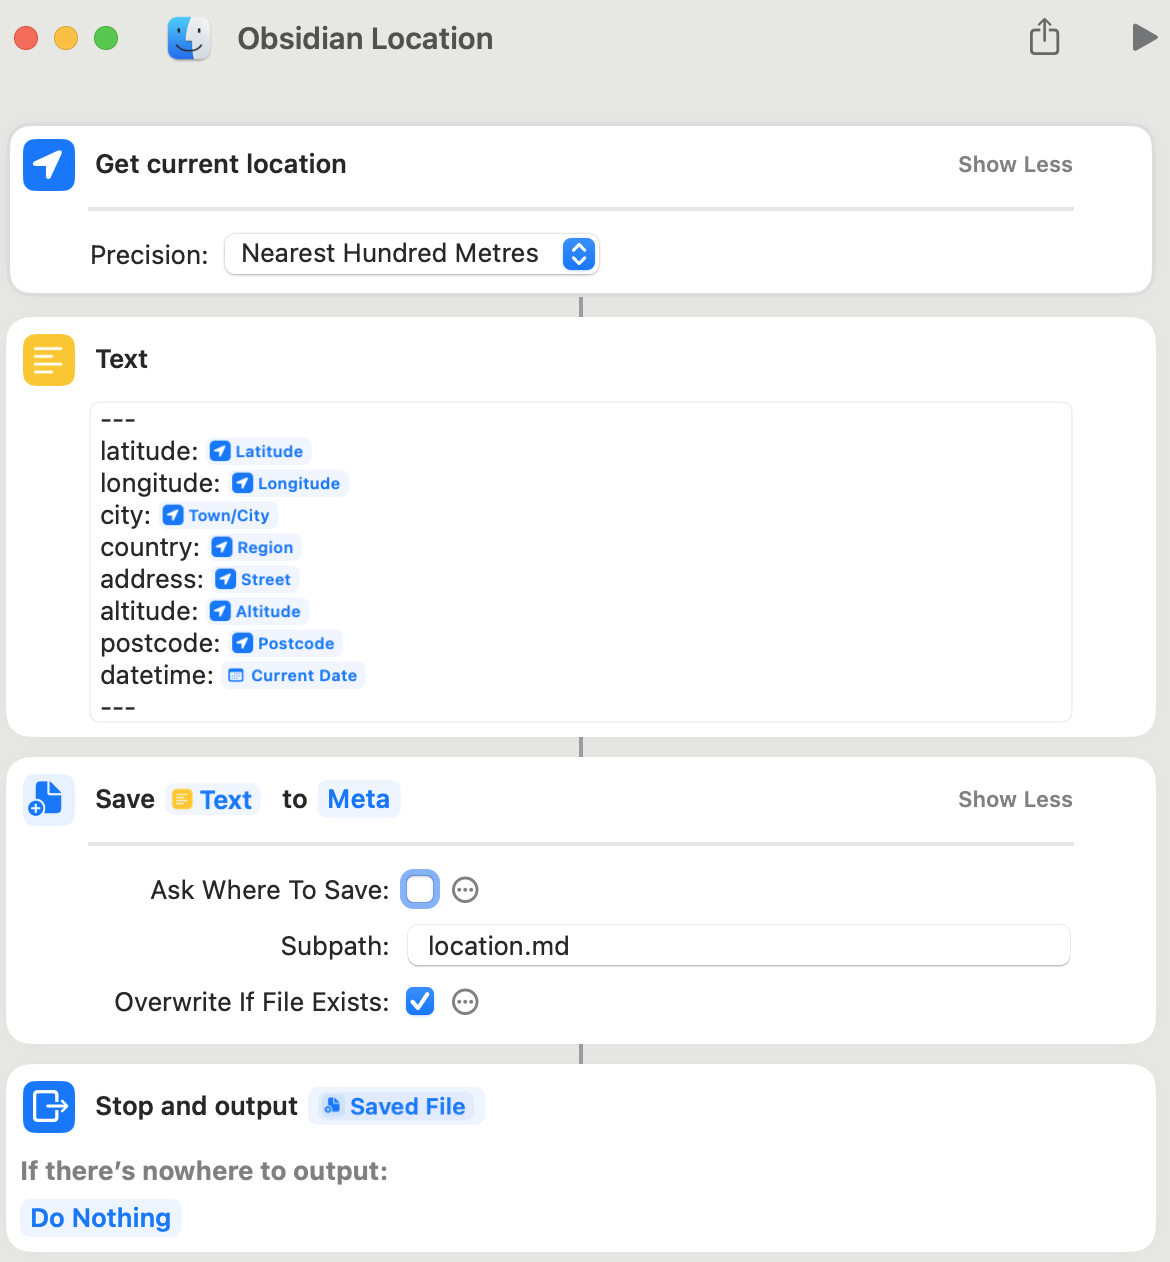1170x1262 pixels.
Task: Run the Obsidian Location shortcut
Action: [1144, 38]
